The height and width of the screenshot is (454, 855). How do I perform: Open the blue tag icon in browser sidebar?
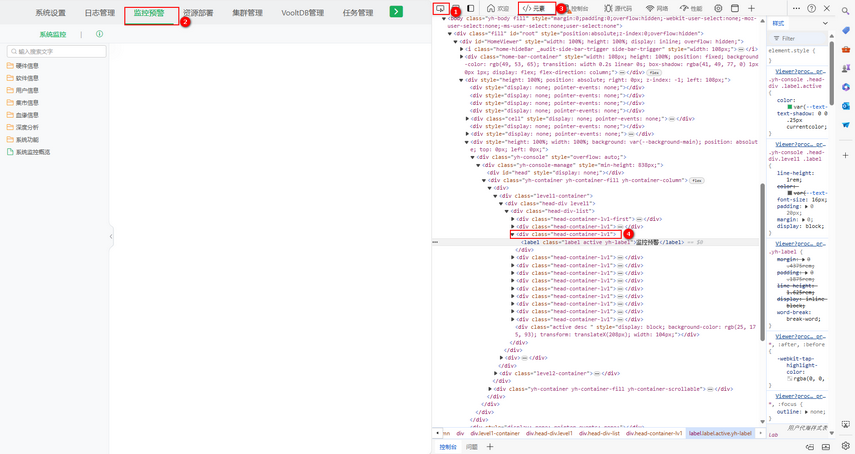tap(846, 31)
